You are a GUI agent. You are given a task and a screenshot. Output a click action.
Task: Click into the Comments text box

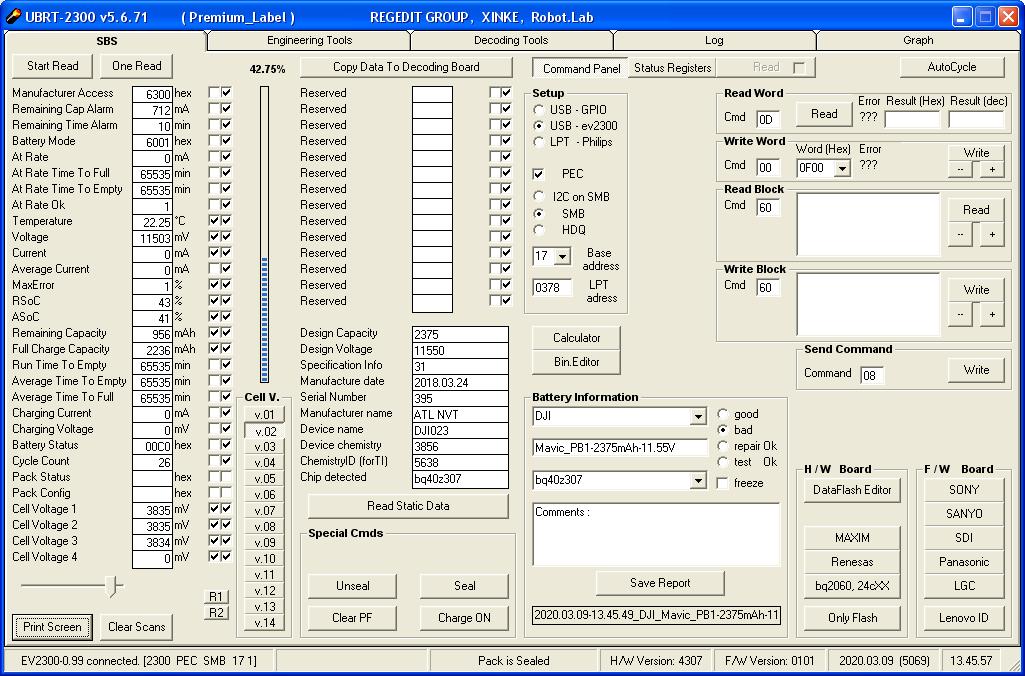[x=656, y=534]
